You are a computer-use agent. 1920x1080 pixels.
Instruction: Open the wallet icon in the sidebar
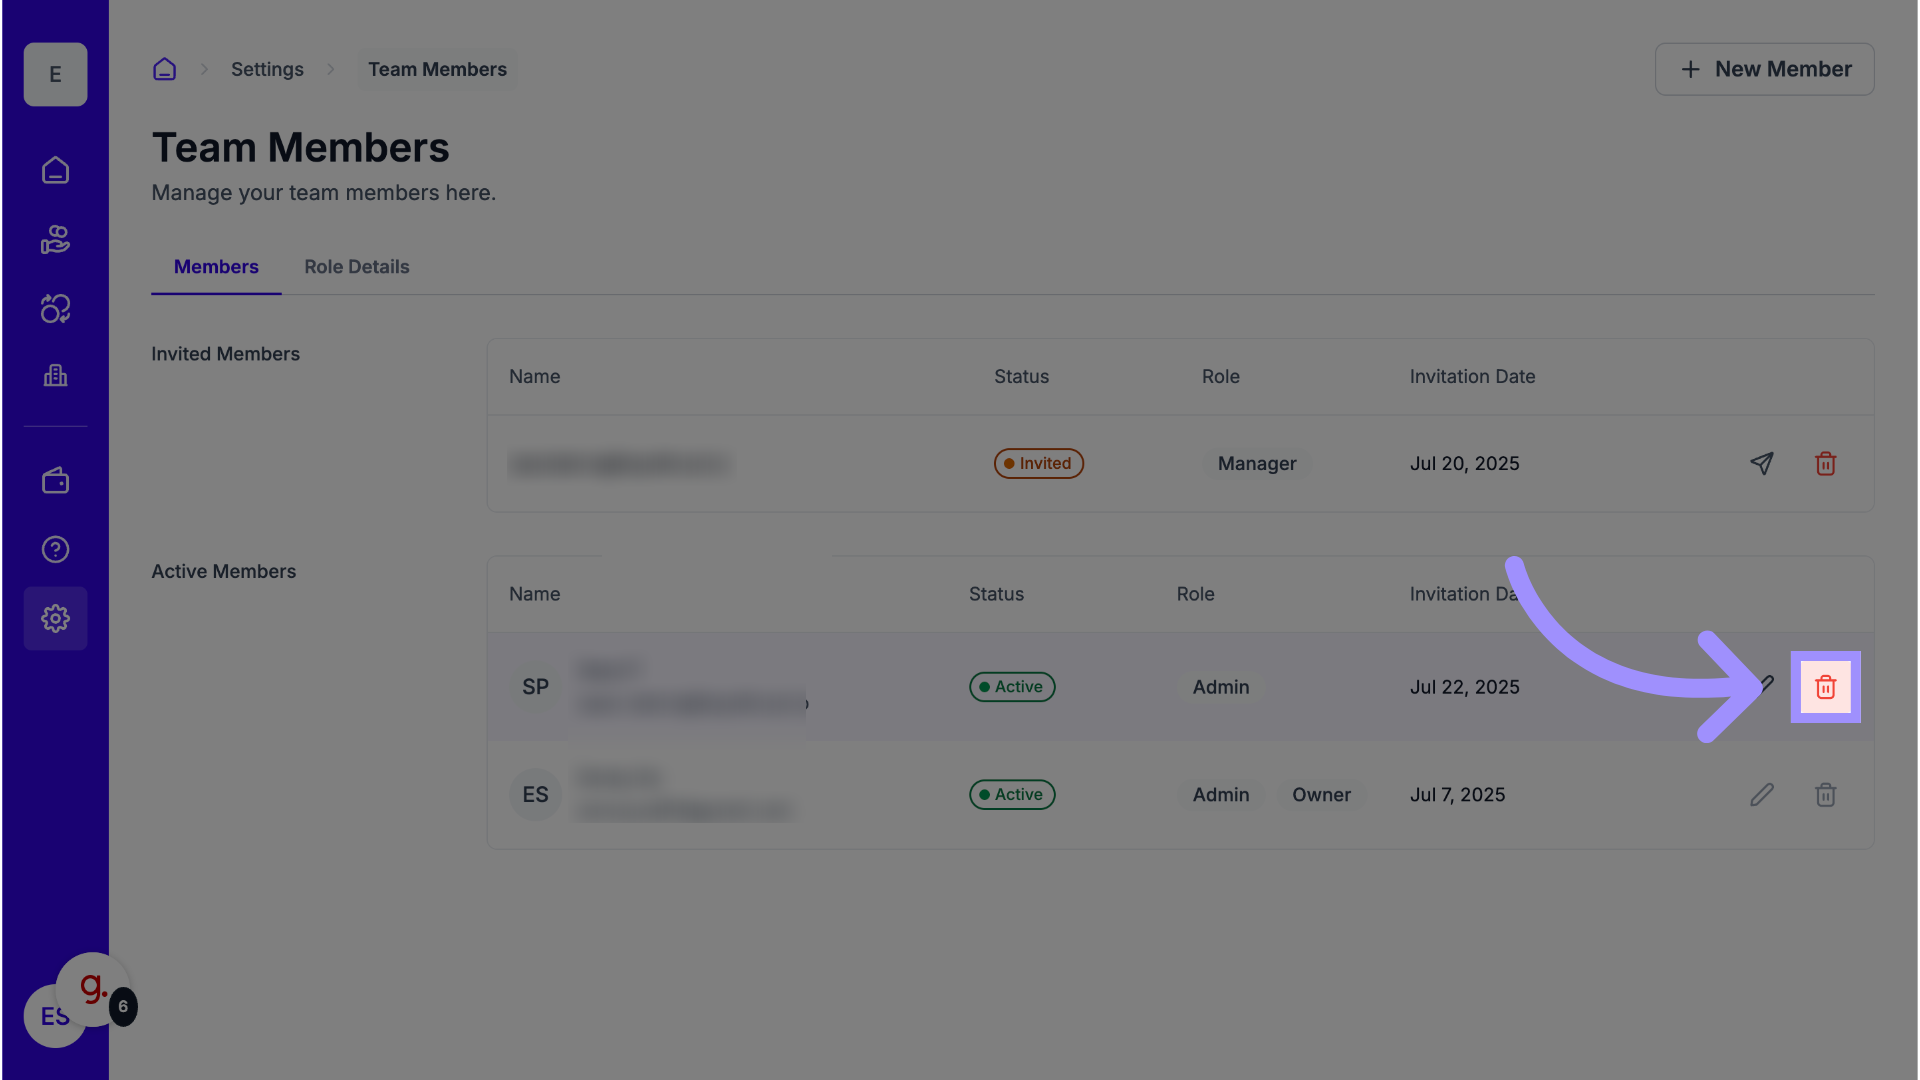pos(55,481)
